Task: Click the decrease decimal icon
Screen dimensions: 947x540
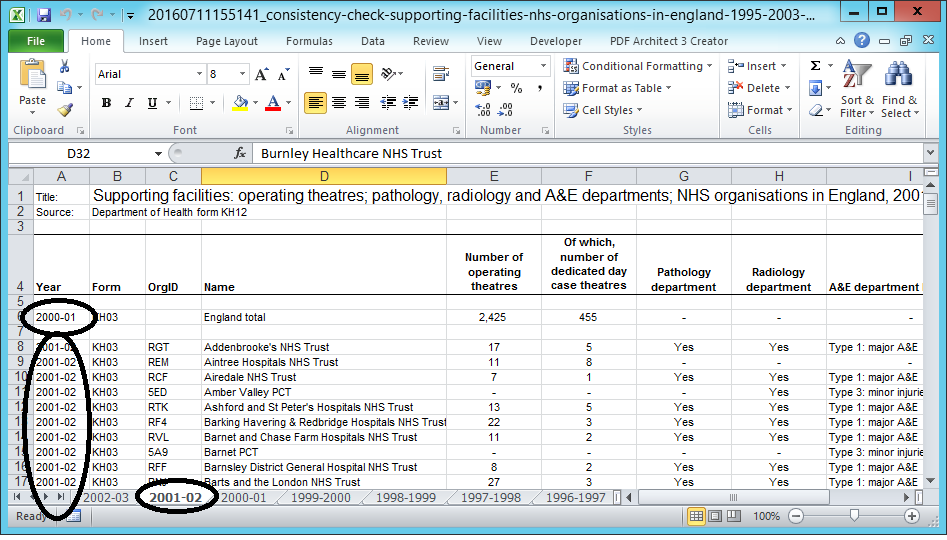Action: coord(505,110)
